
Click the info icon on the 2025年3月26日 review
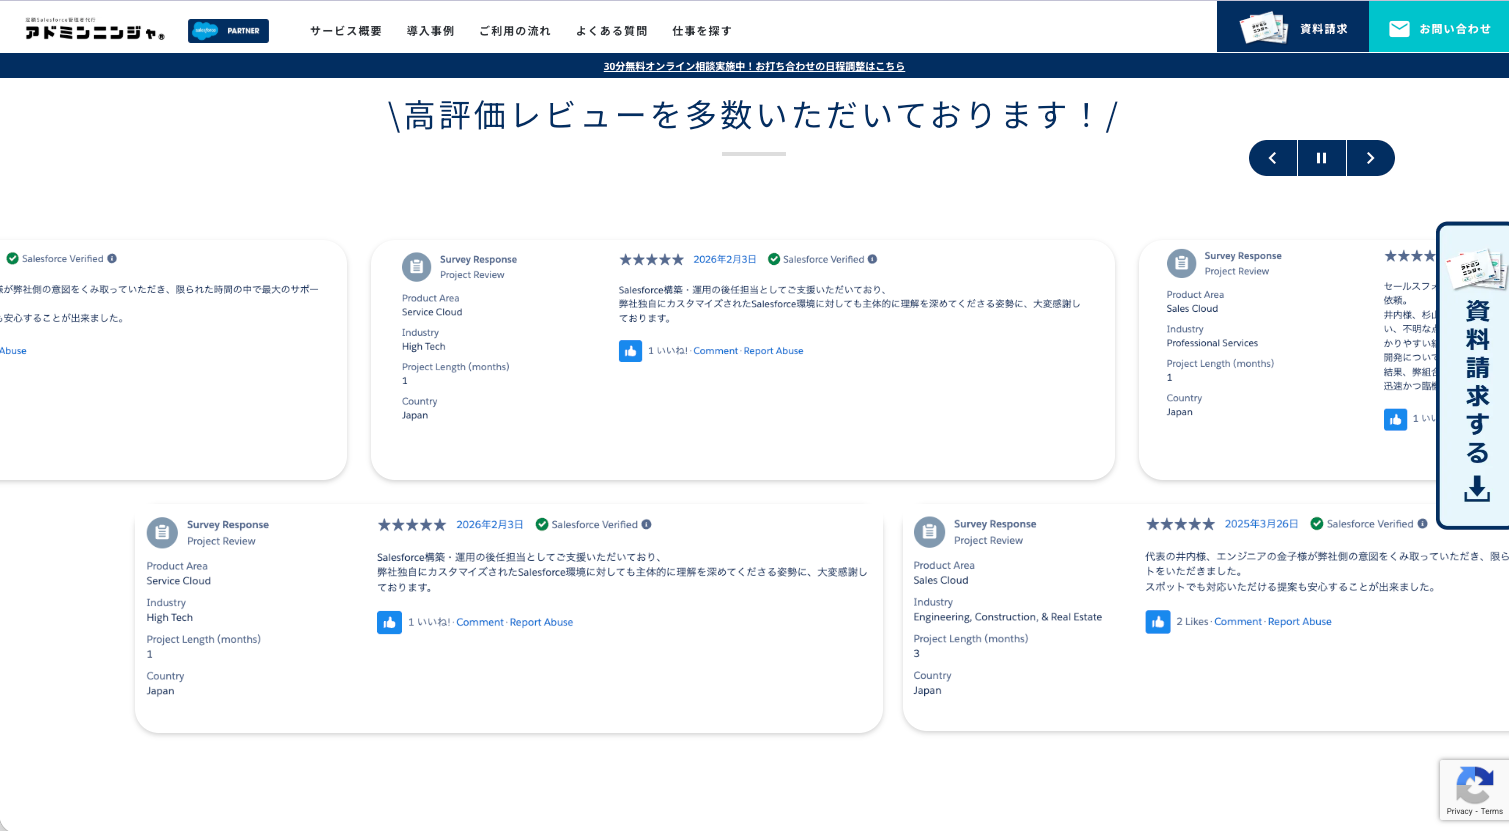[x=1423, y=524]
